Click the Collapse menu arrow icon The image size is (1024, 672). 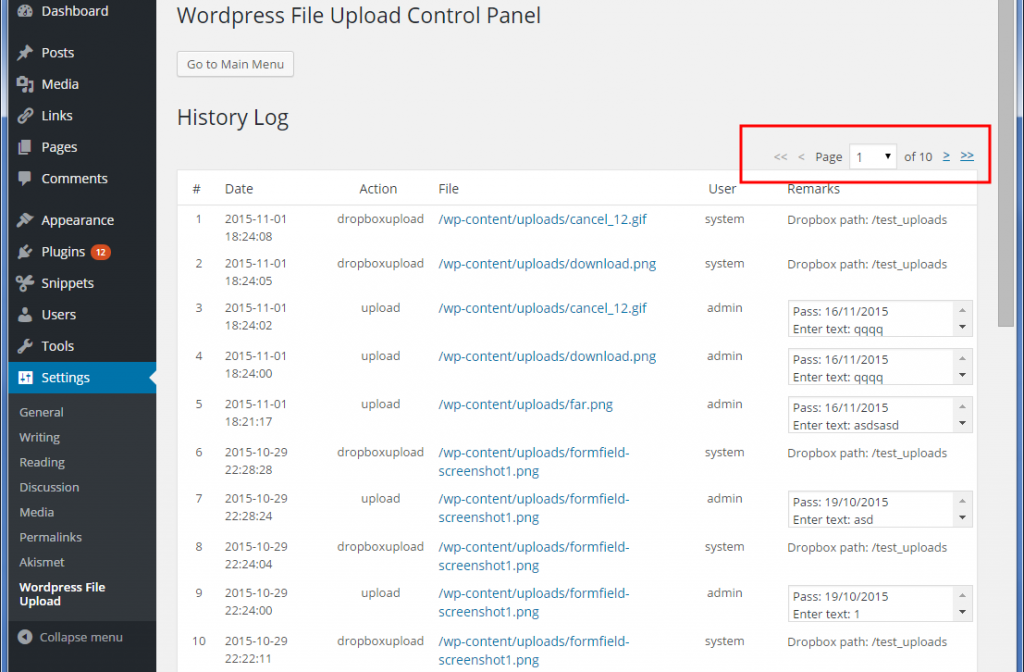click(25, 637)
